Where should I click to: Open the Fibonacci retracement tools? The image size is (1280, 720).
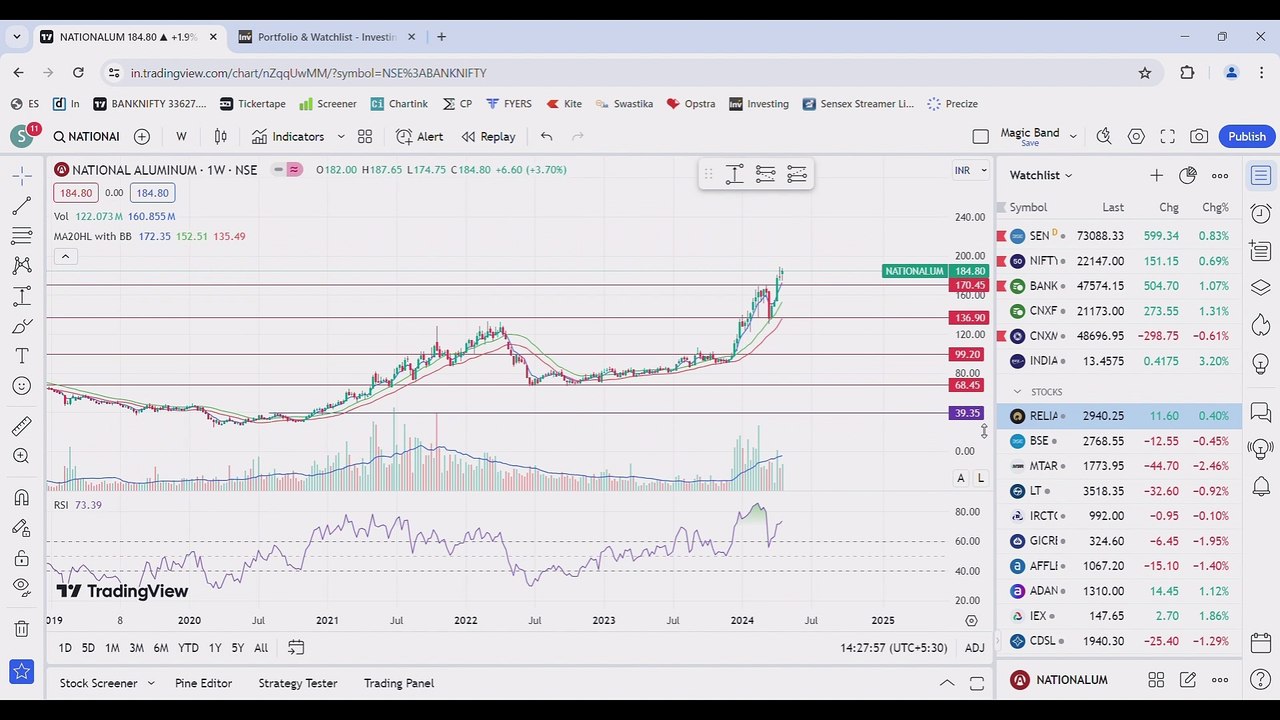(21, 236)
